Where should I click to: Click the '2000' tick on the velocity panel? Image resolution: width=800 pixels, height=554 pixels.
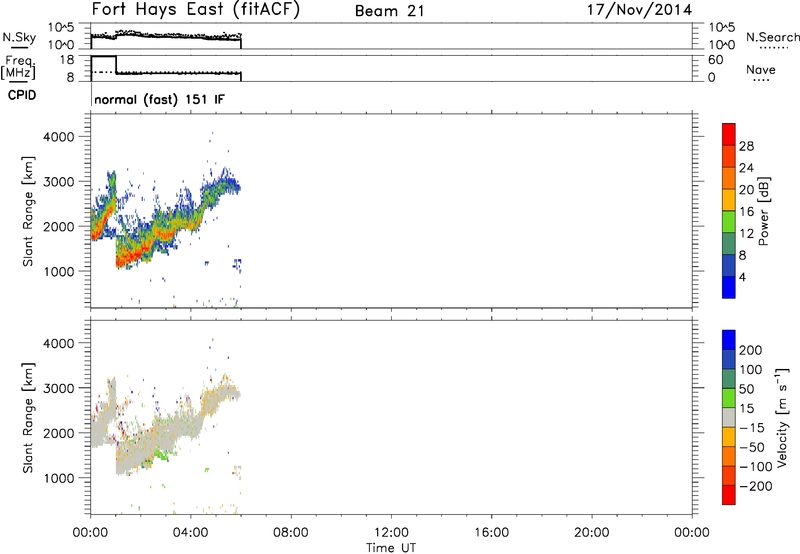[x=58, y=433]
